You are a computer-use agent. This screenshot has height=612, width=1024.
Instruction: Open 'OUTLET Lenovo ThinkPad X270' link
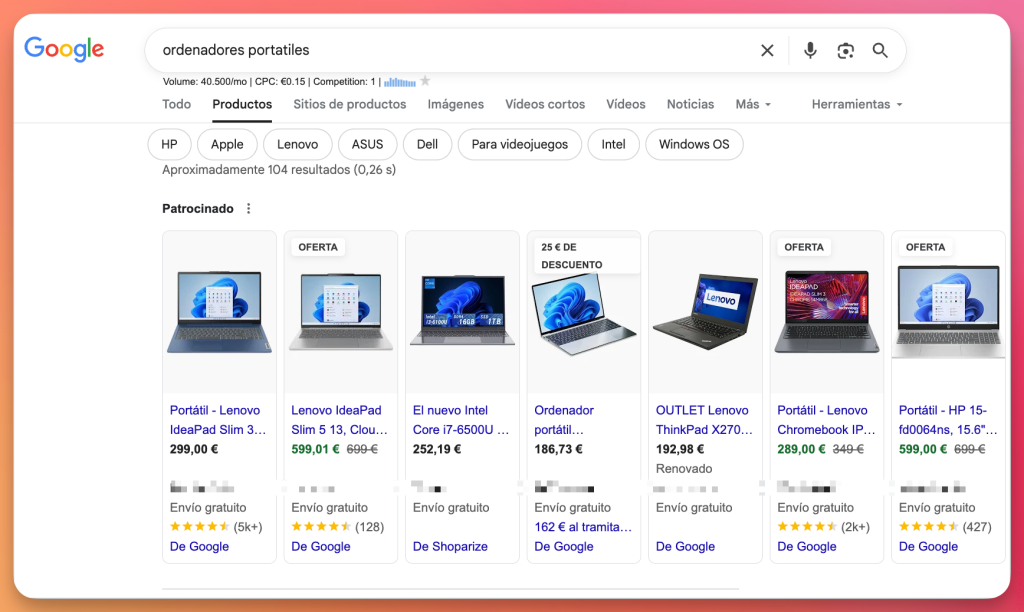coord(704,420)
